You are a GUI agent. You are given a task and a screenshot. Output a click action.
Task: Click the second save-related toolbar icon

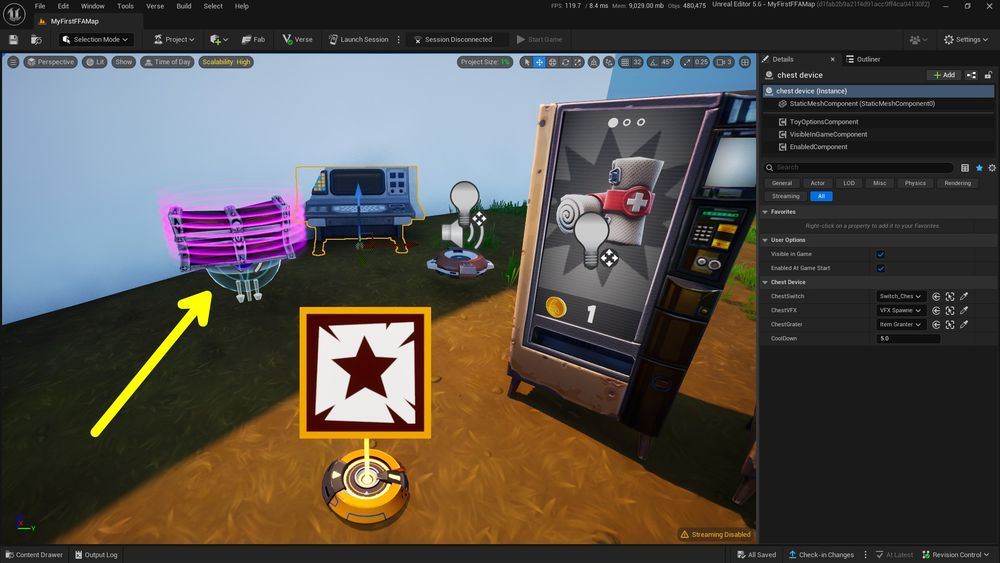pos(36,40)
